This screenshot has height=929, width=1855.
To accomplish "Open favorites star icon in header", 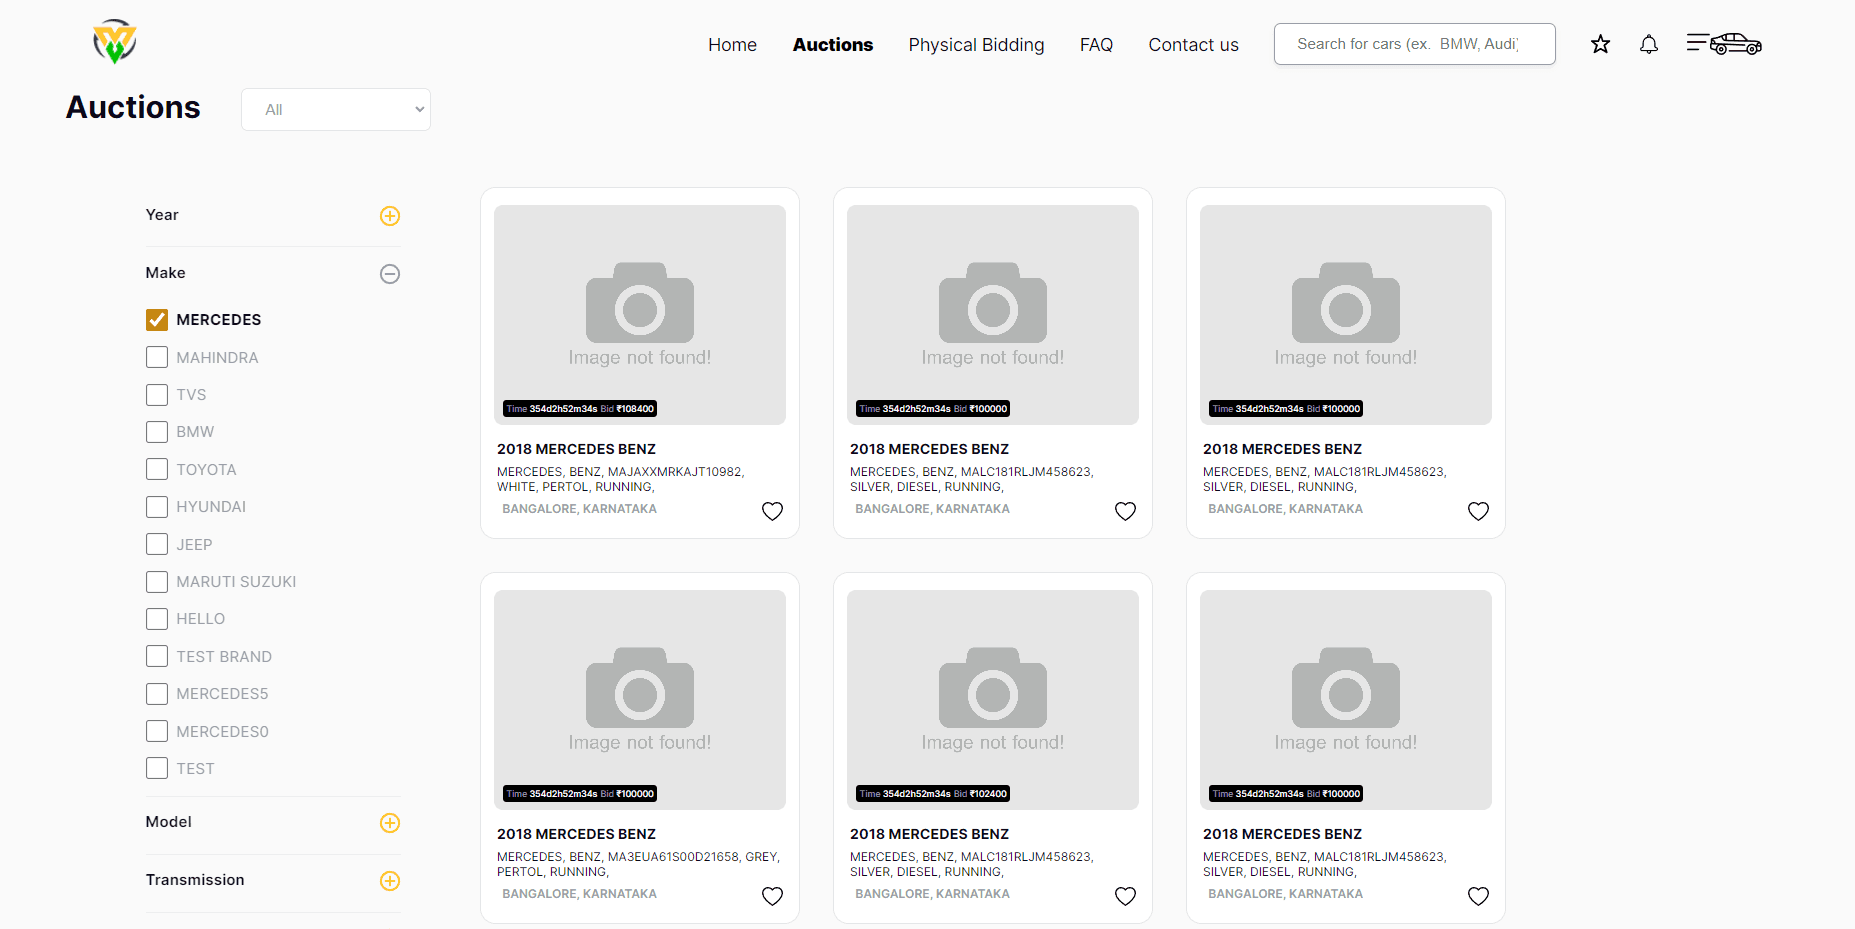I will 1601,44.
